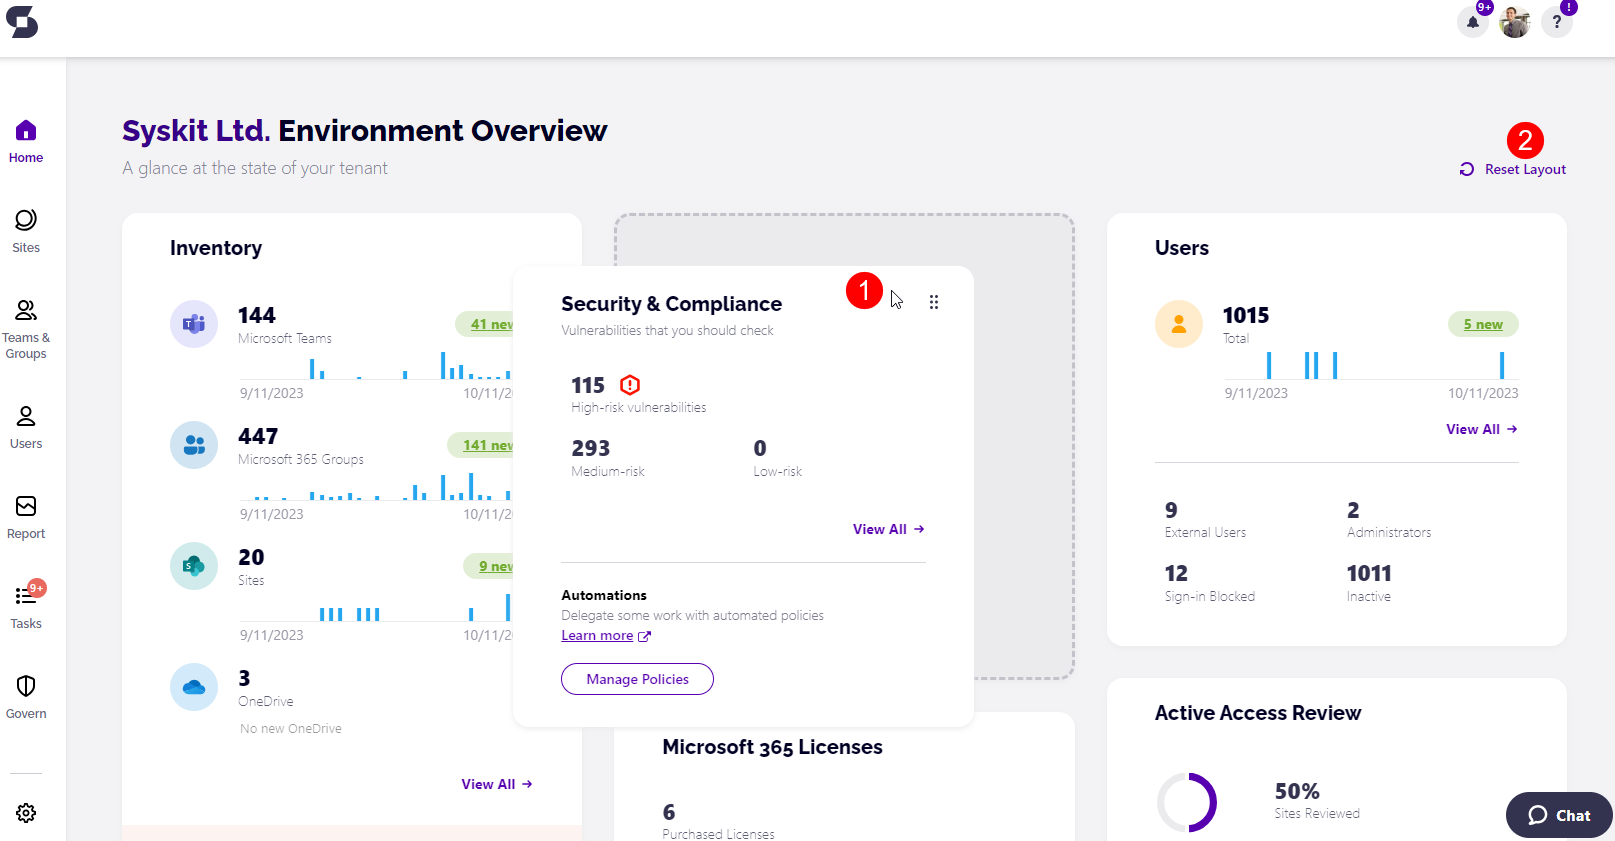Click 3 OneDrive count
Image resolution: width=1615 pixels, height=841 pixels.
(244, 678)
